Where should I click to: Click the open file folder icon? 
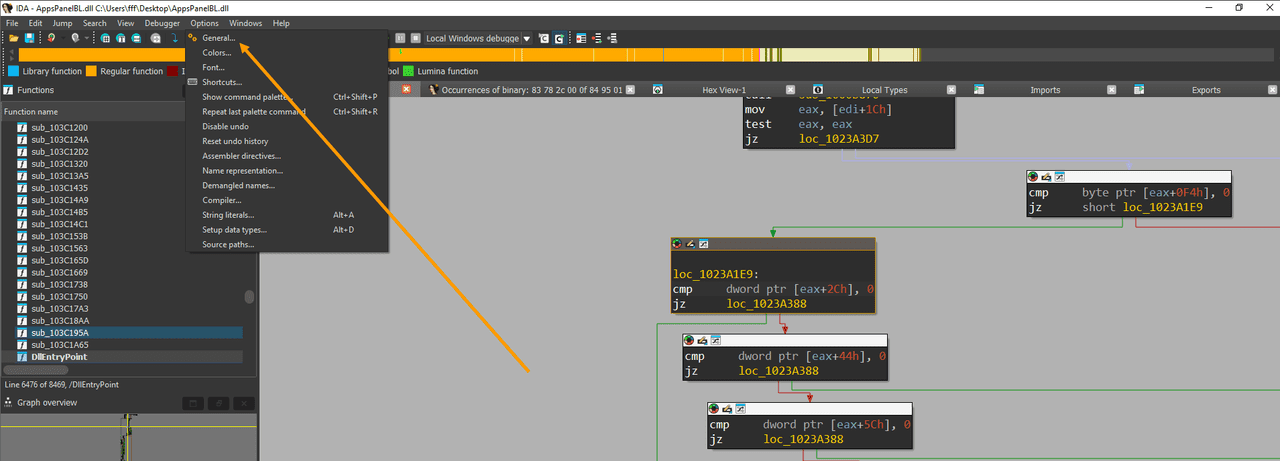[x=14, y=38]
